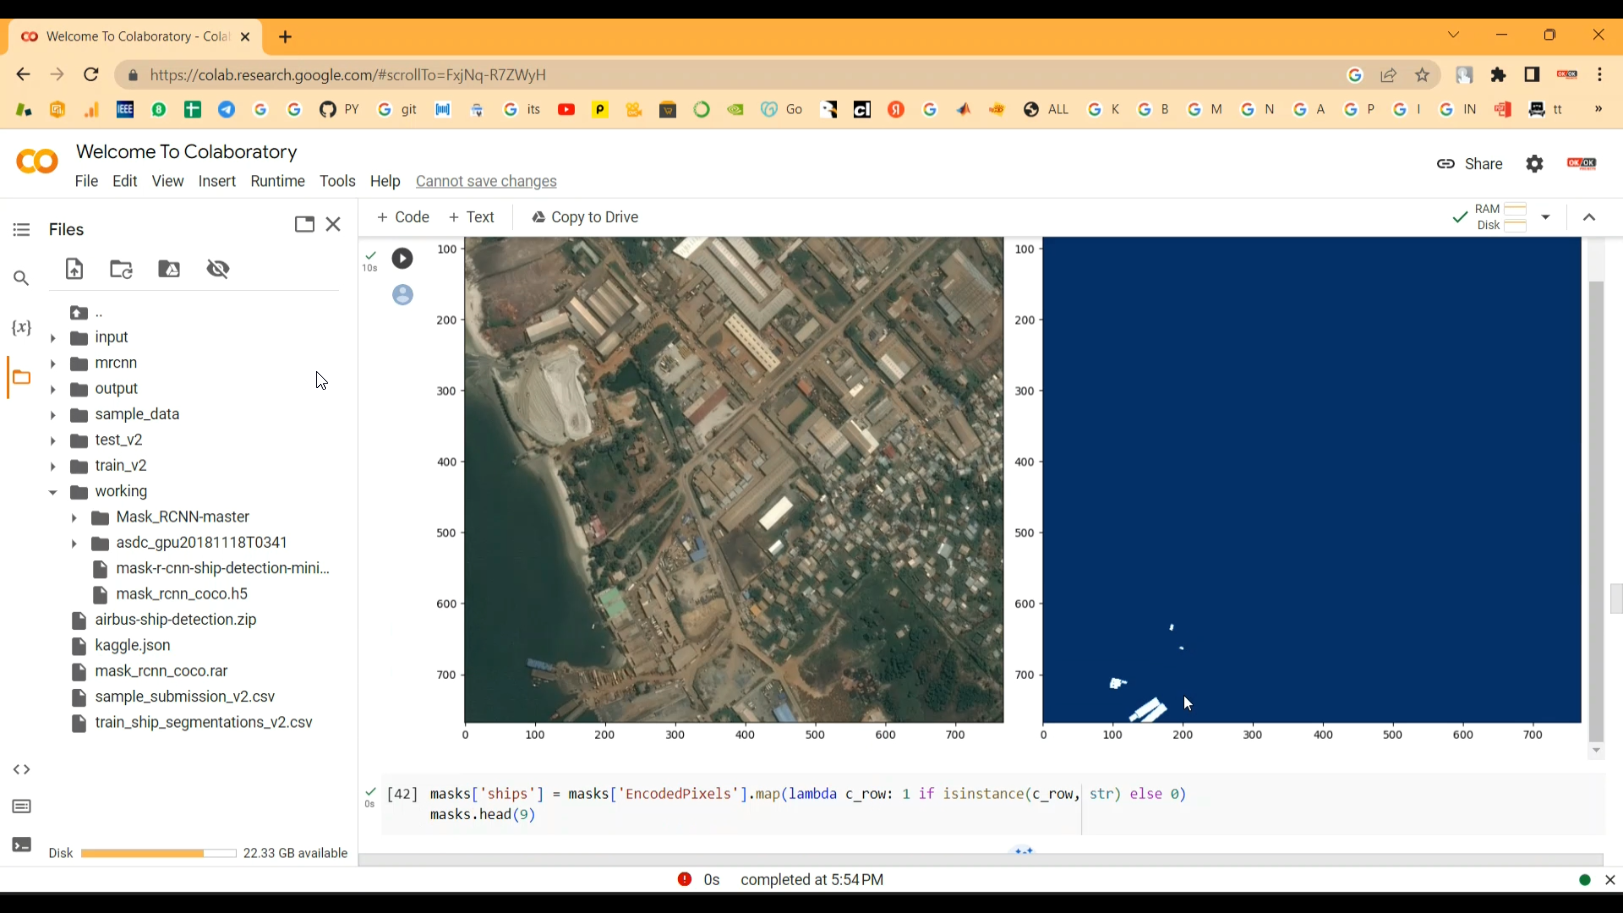1623x913 pixels.
Task: Expand the working folder
Action: pyautogui.click(x=53, y=491)
